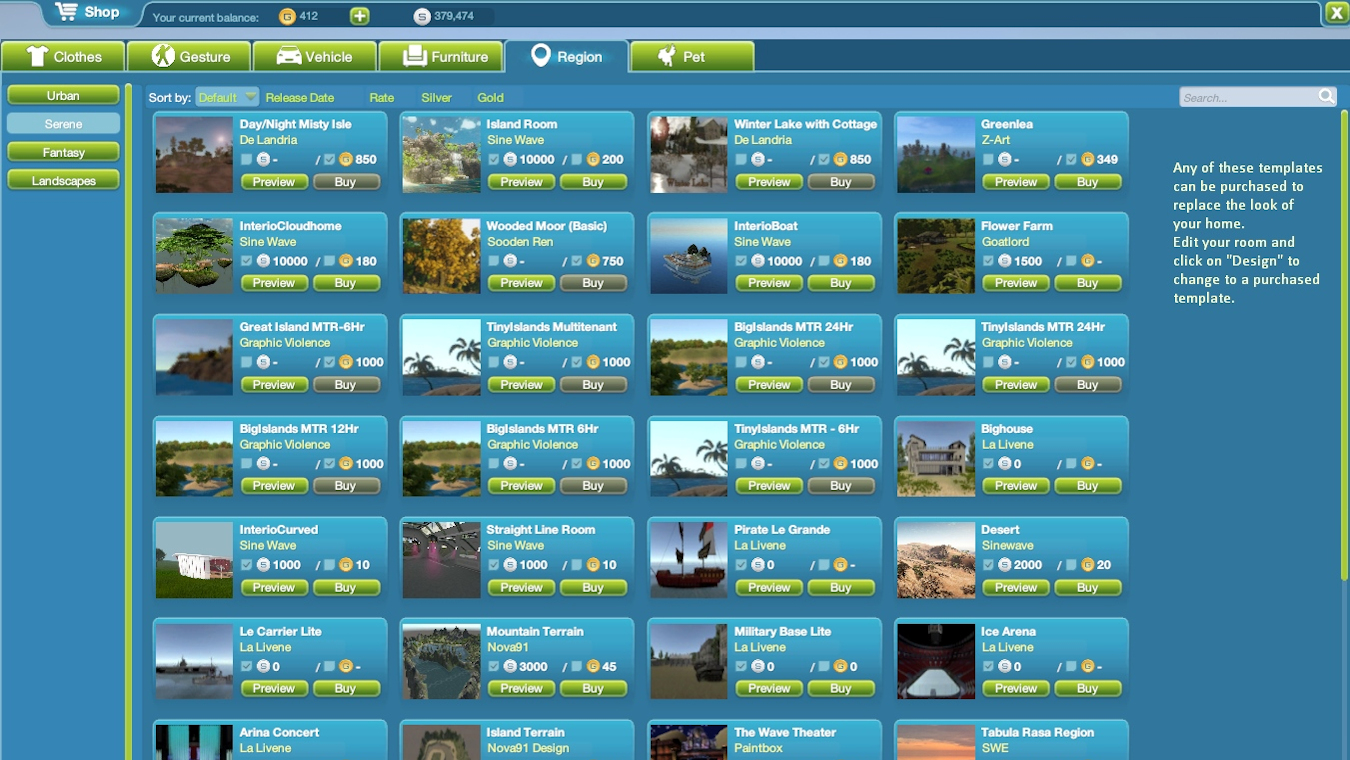Click the silver coin icon on Desert

(x=1005, y=565)
